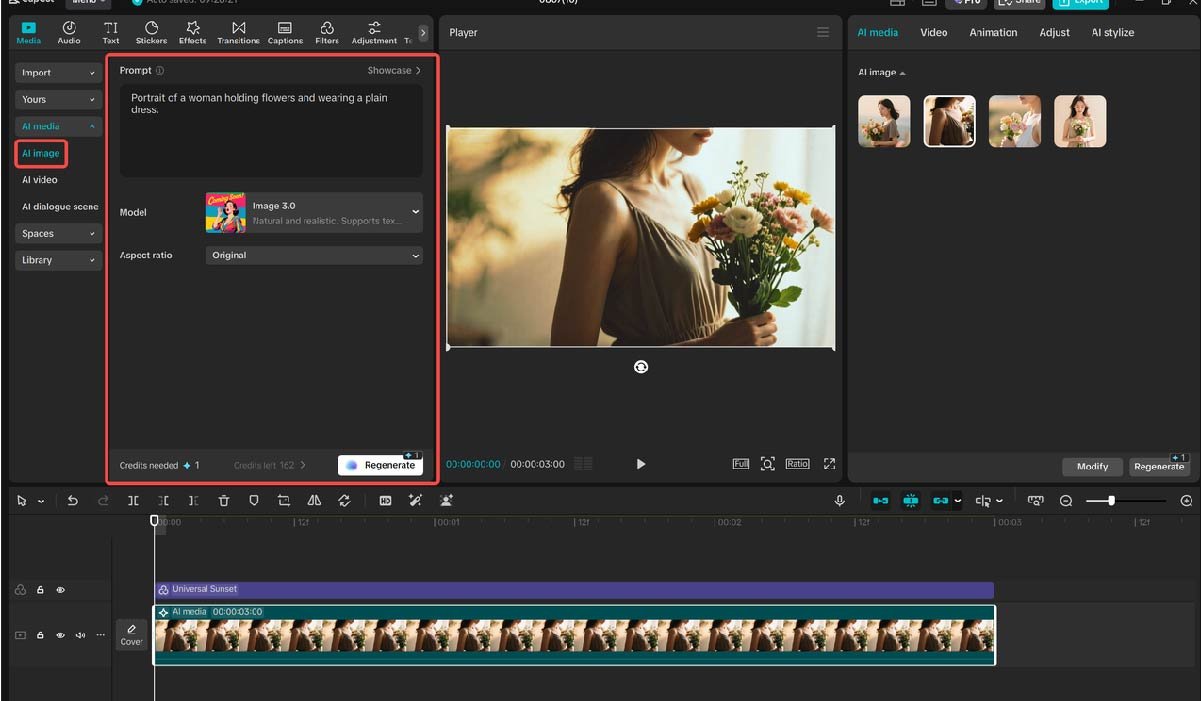Select the first AI image thumbnail
Image resolution: width=1201 pixels, height=701 pixels.
[x=885, y=121]
